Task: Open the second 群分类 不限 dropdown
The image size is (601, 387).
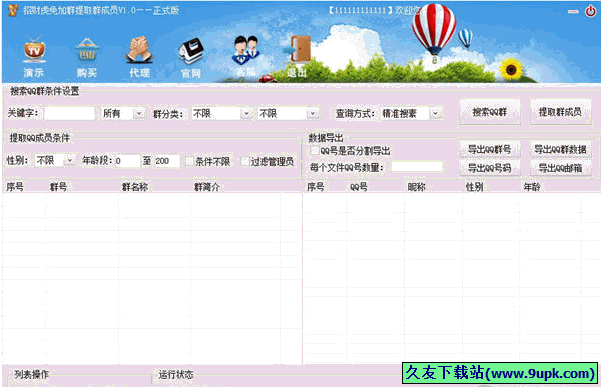Action: [x=313, y=113]
